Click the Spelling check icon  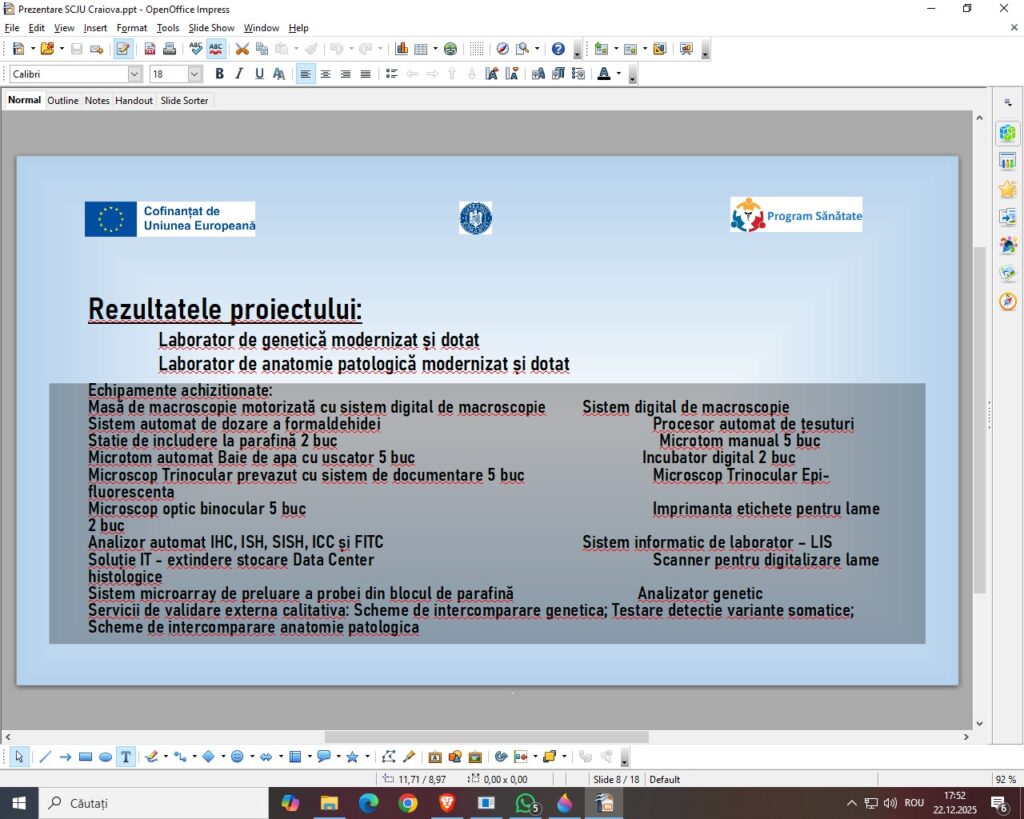click(195, 48)
